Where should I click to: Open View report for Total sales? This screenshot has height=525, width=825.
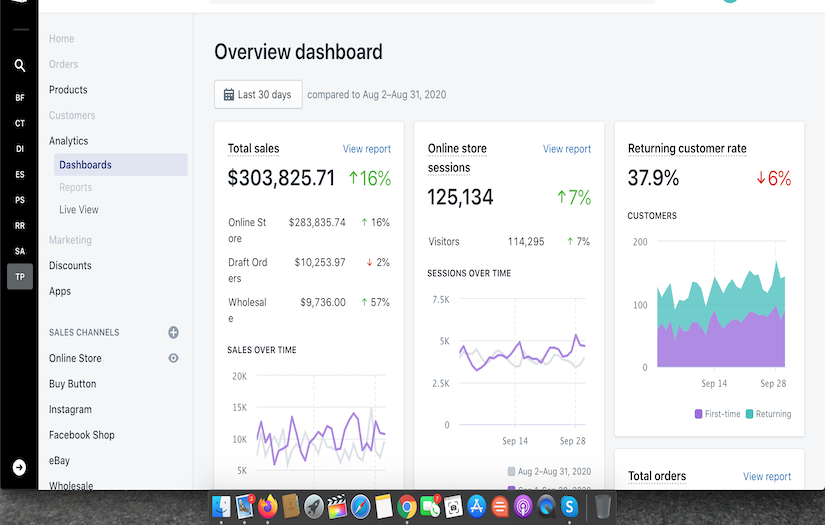366,149
